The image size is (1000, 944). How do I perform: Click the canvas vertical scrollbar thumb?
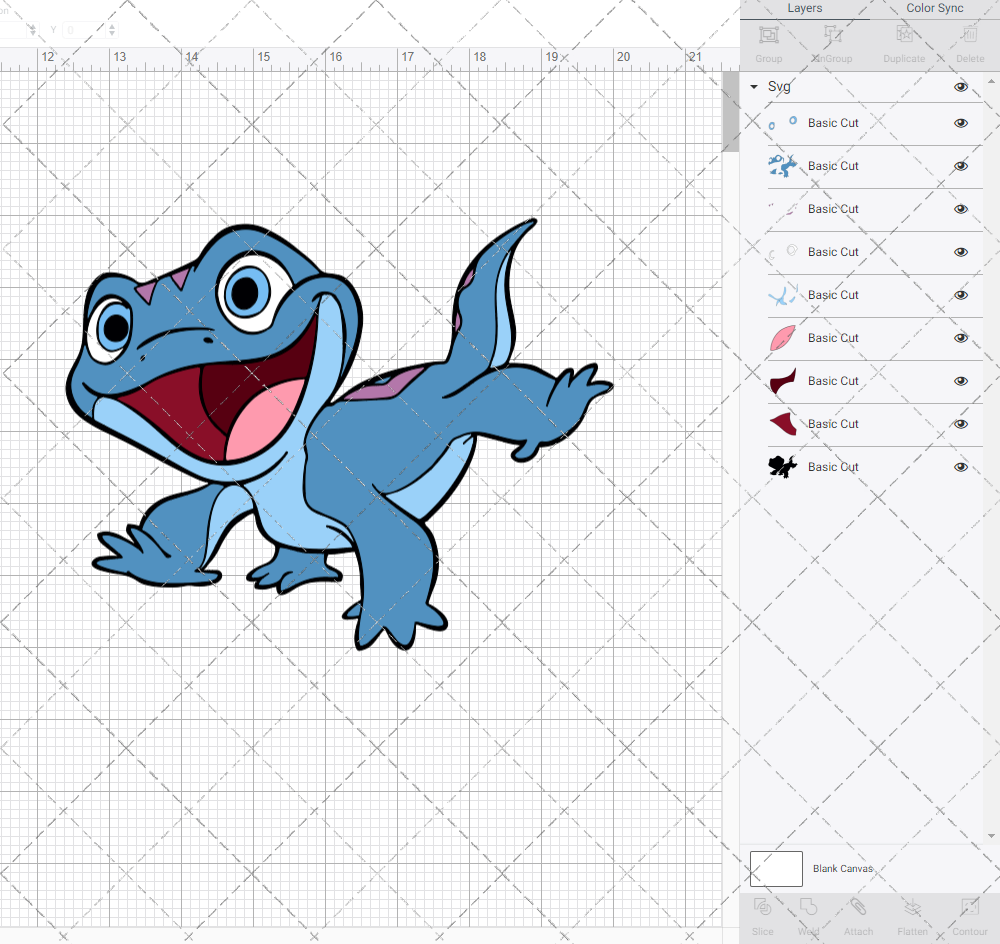click(730, 112)
